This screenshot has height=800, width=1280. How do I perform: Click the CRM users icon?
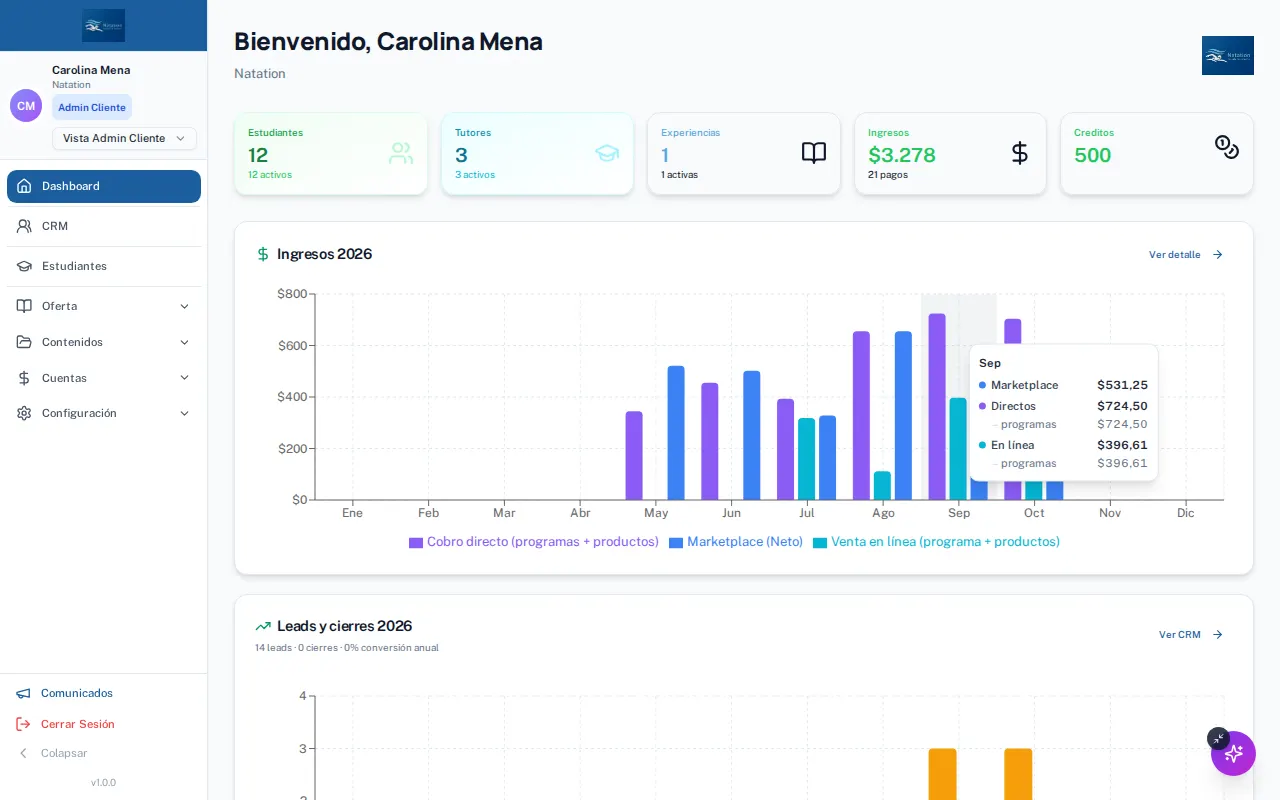[x=24, y=226]
